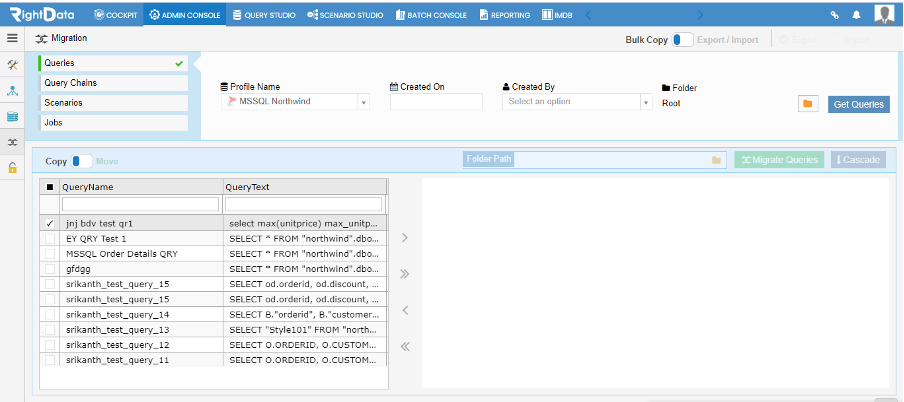Check the EY QRY Test 1 checkbox

point(50,239)
